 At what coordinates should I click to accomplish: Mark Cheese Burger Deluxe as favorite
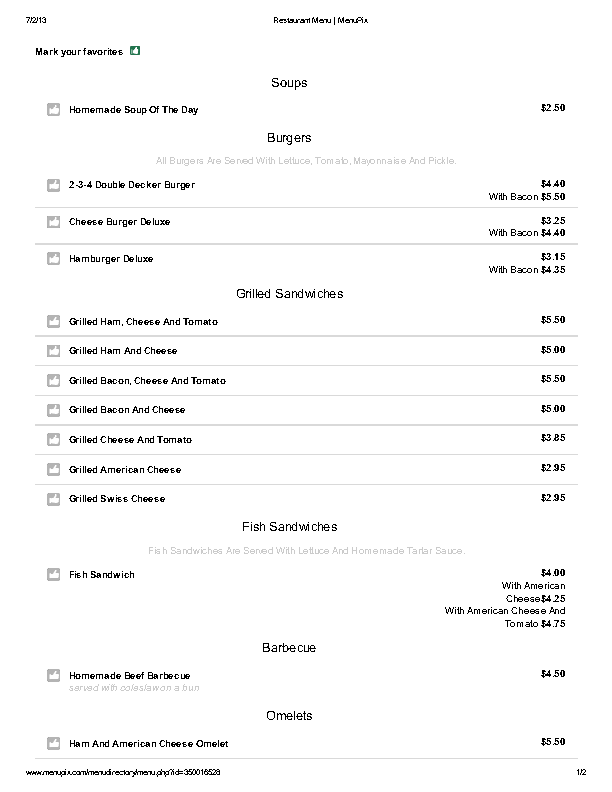pos(54,222)
